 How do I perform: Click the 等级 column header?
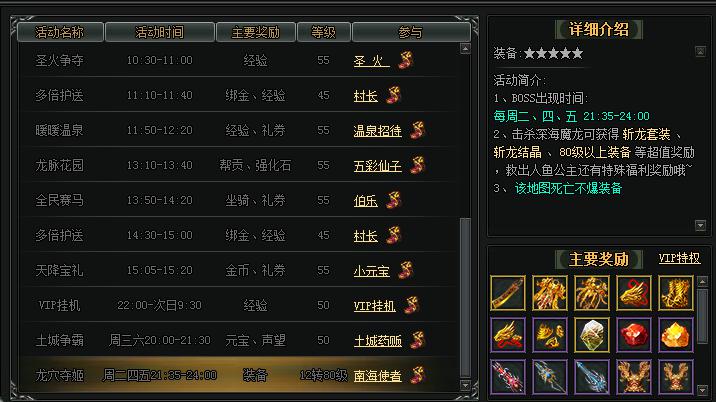pyautogui.click(x=324, y=32)
